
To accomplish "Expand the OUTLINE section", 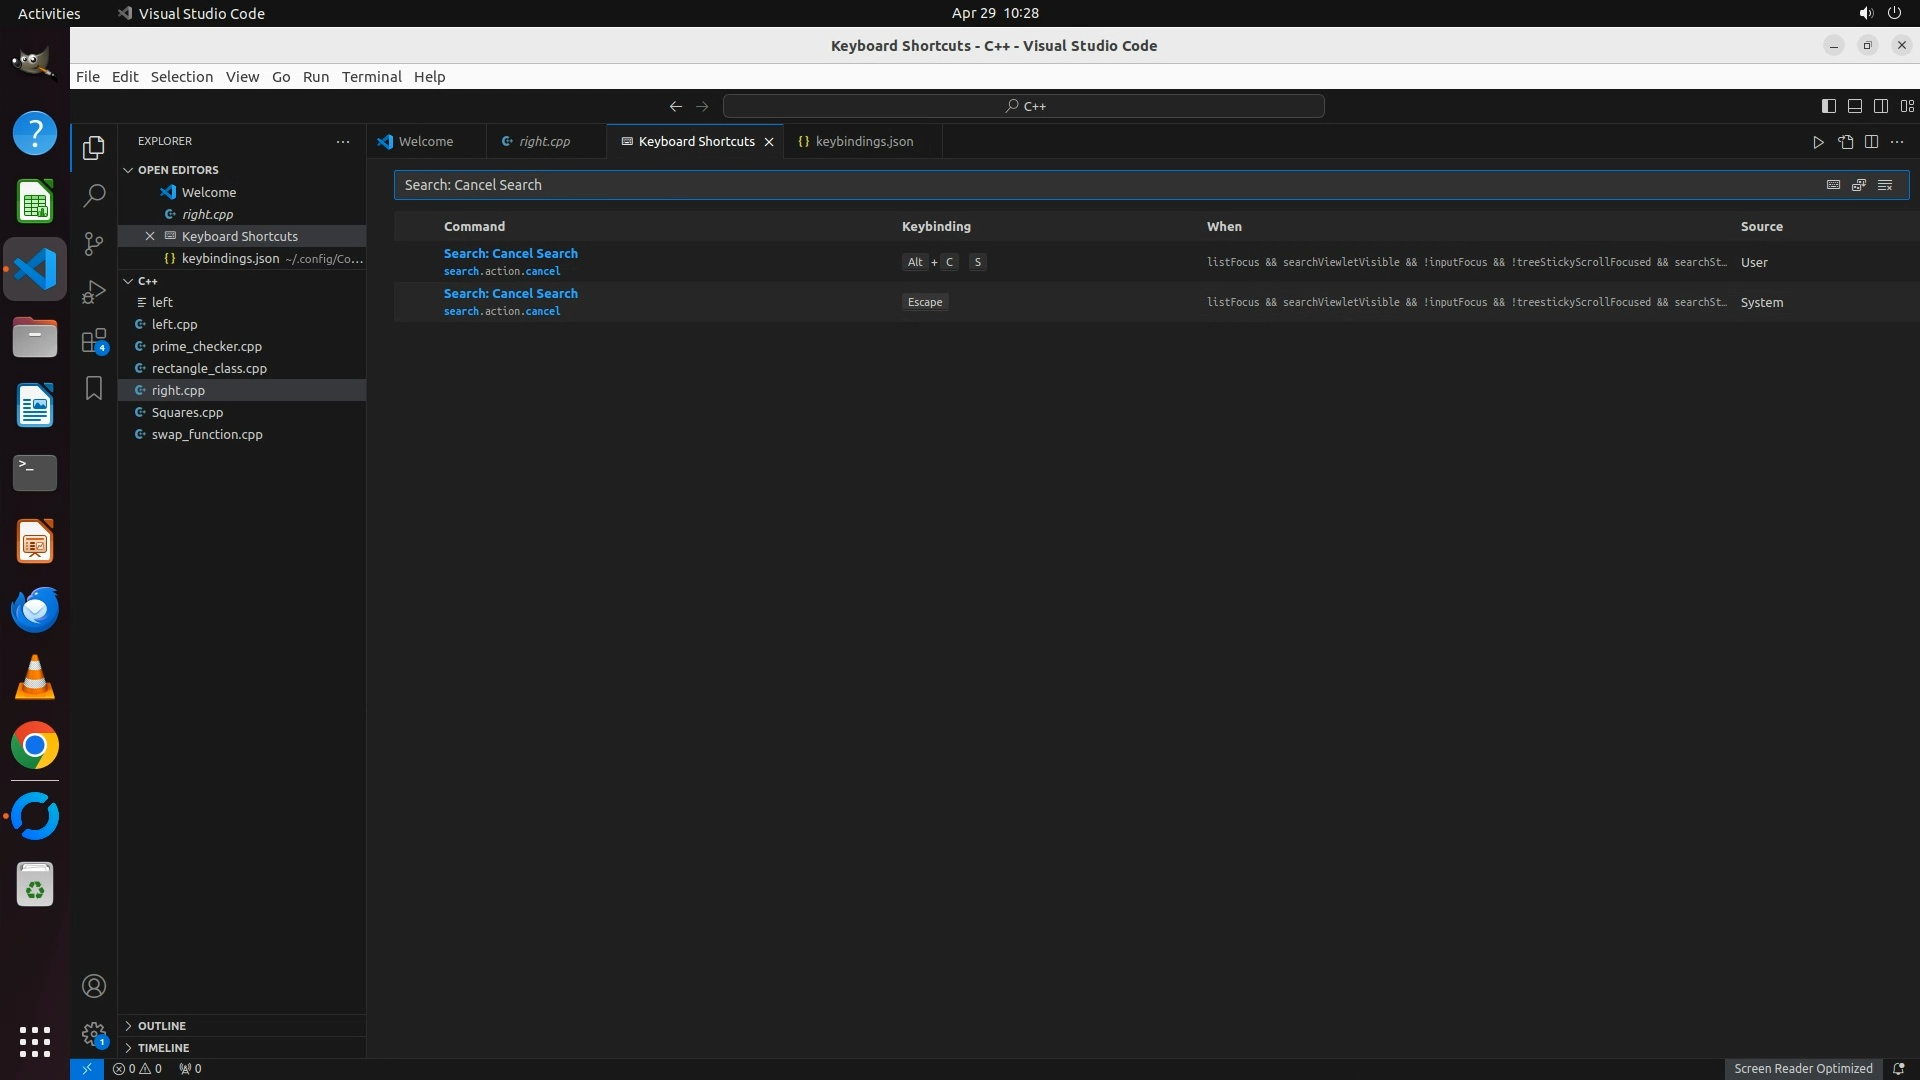I will (x=162, y=1026).
